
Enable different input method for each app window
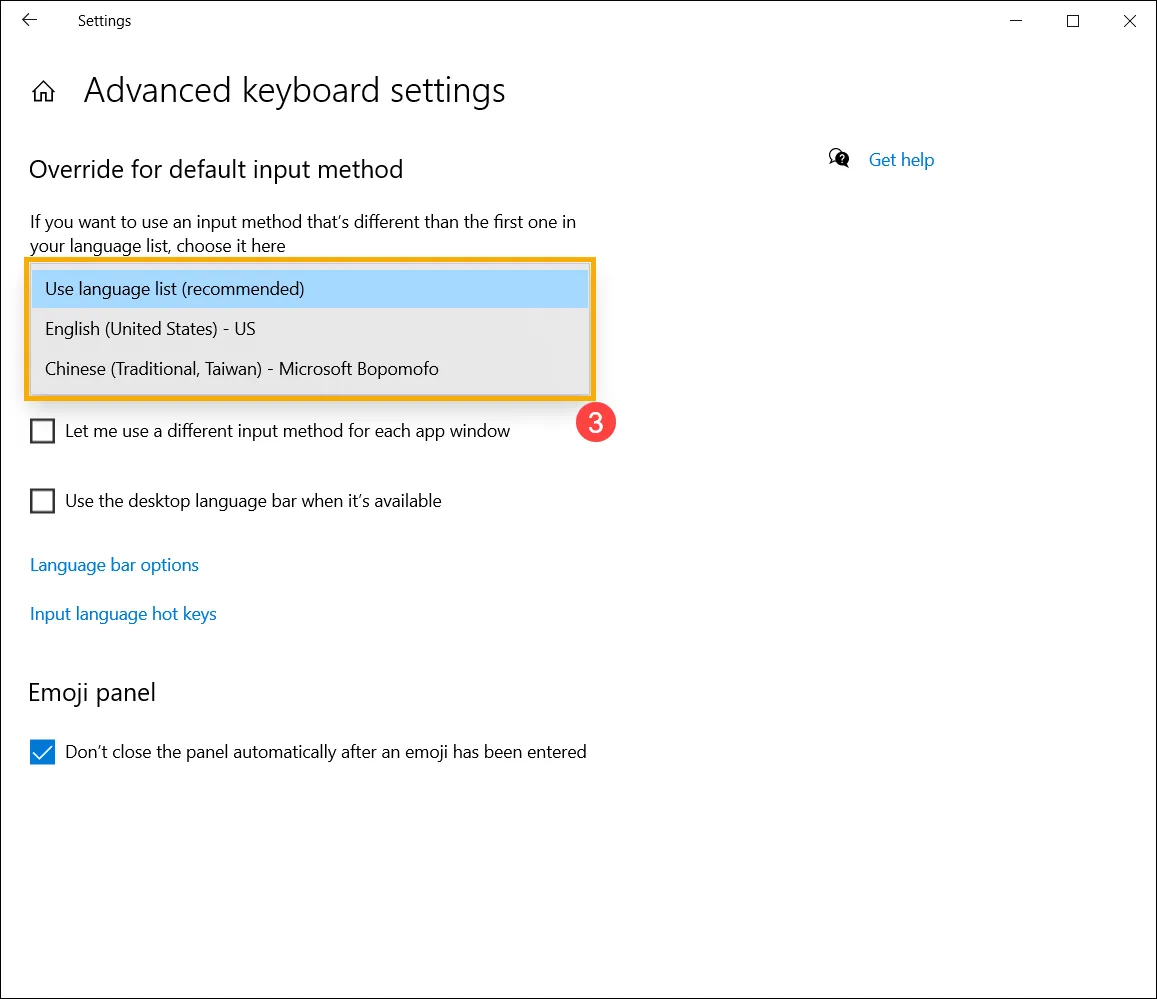(41, 430)
